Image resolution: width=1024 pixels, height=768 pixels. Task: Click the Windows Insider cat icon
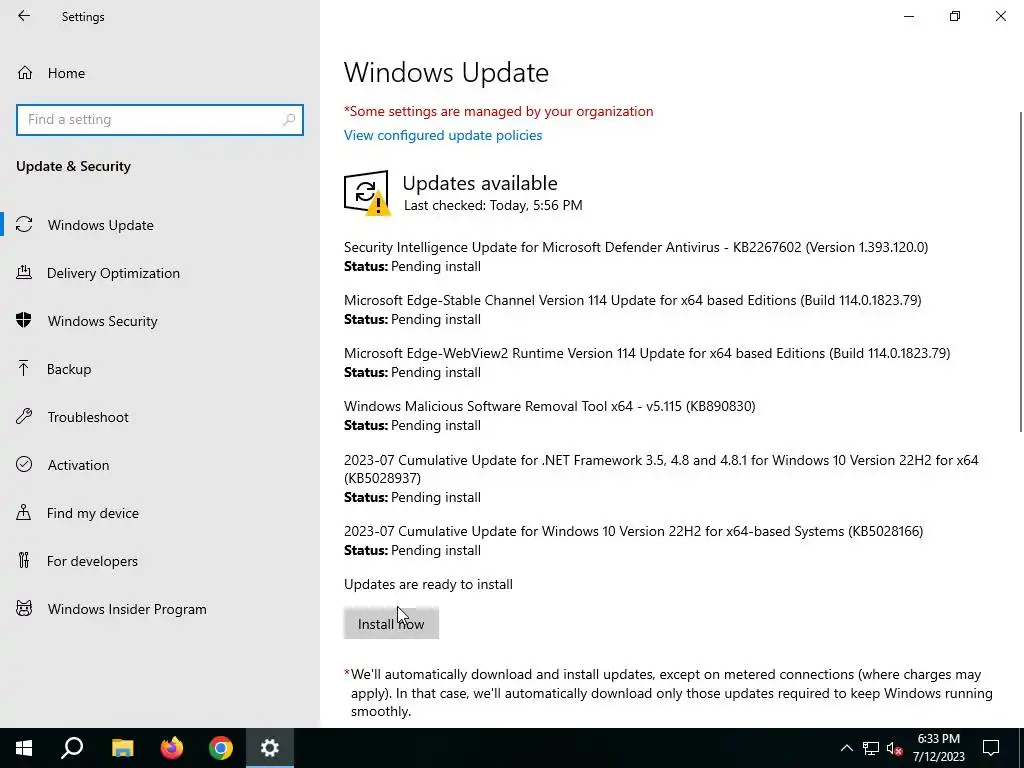coord(24,609)
